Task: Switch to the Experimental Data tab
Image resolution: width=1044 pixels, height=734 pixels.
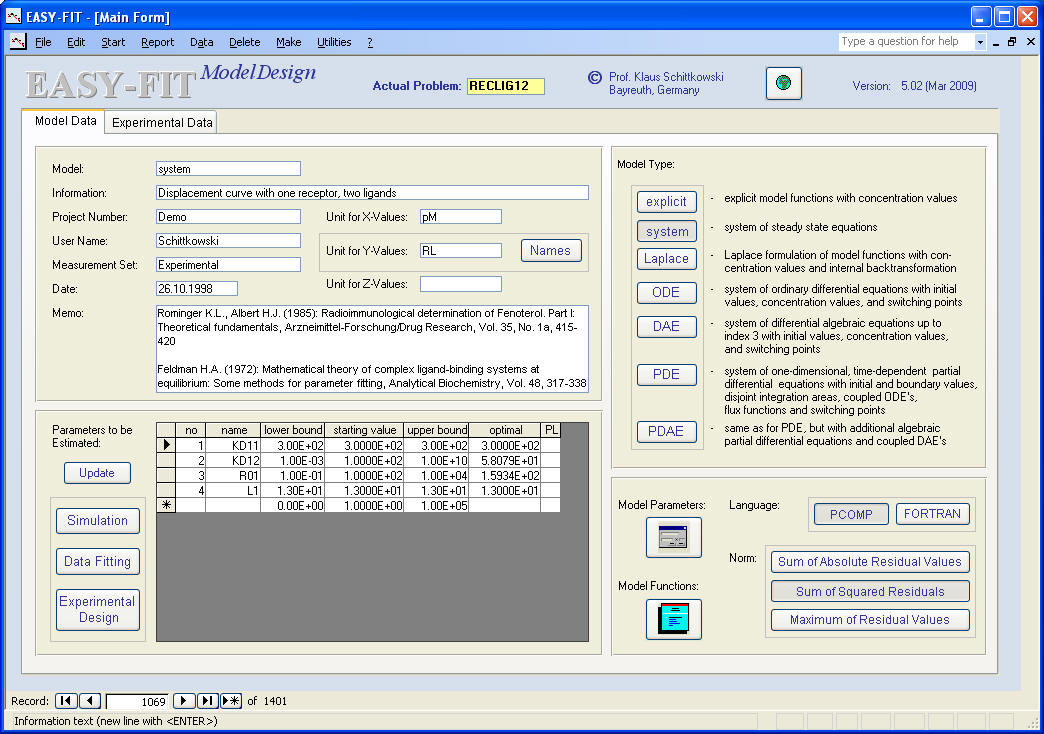Action: (x=161, y=123)
